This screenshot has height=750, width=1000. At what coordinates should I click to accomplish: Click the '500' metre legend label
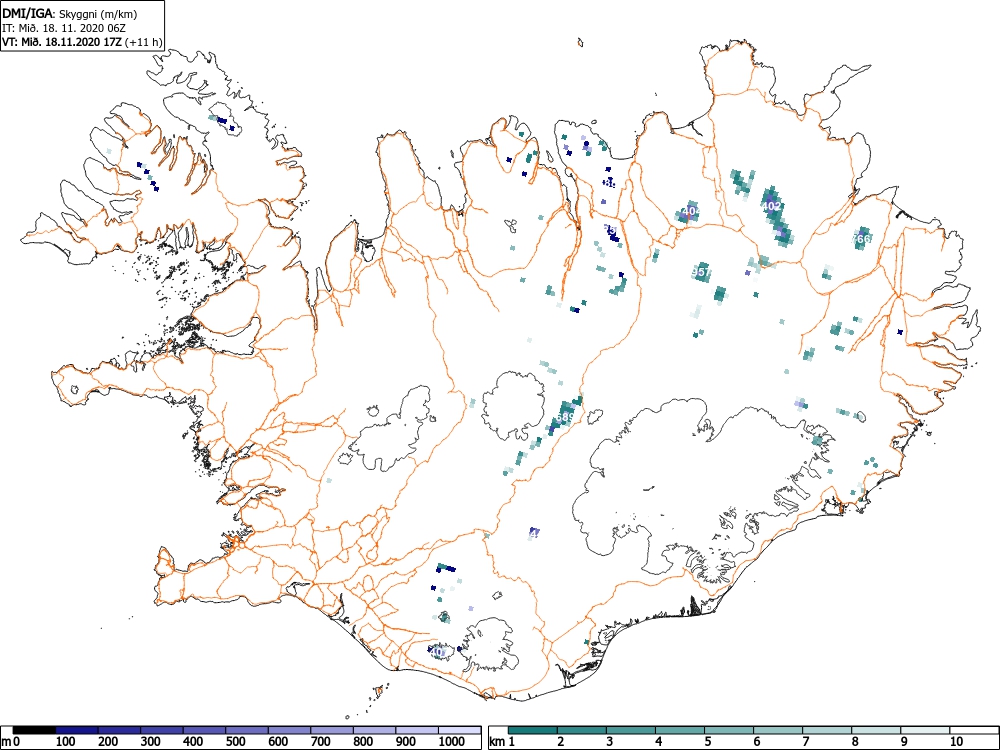[235, 742]
